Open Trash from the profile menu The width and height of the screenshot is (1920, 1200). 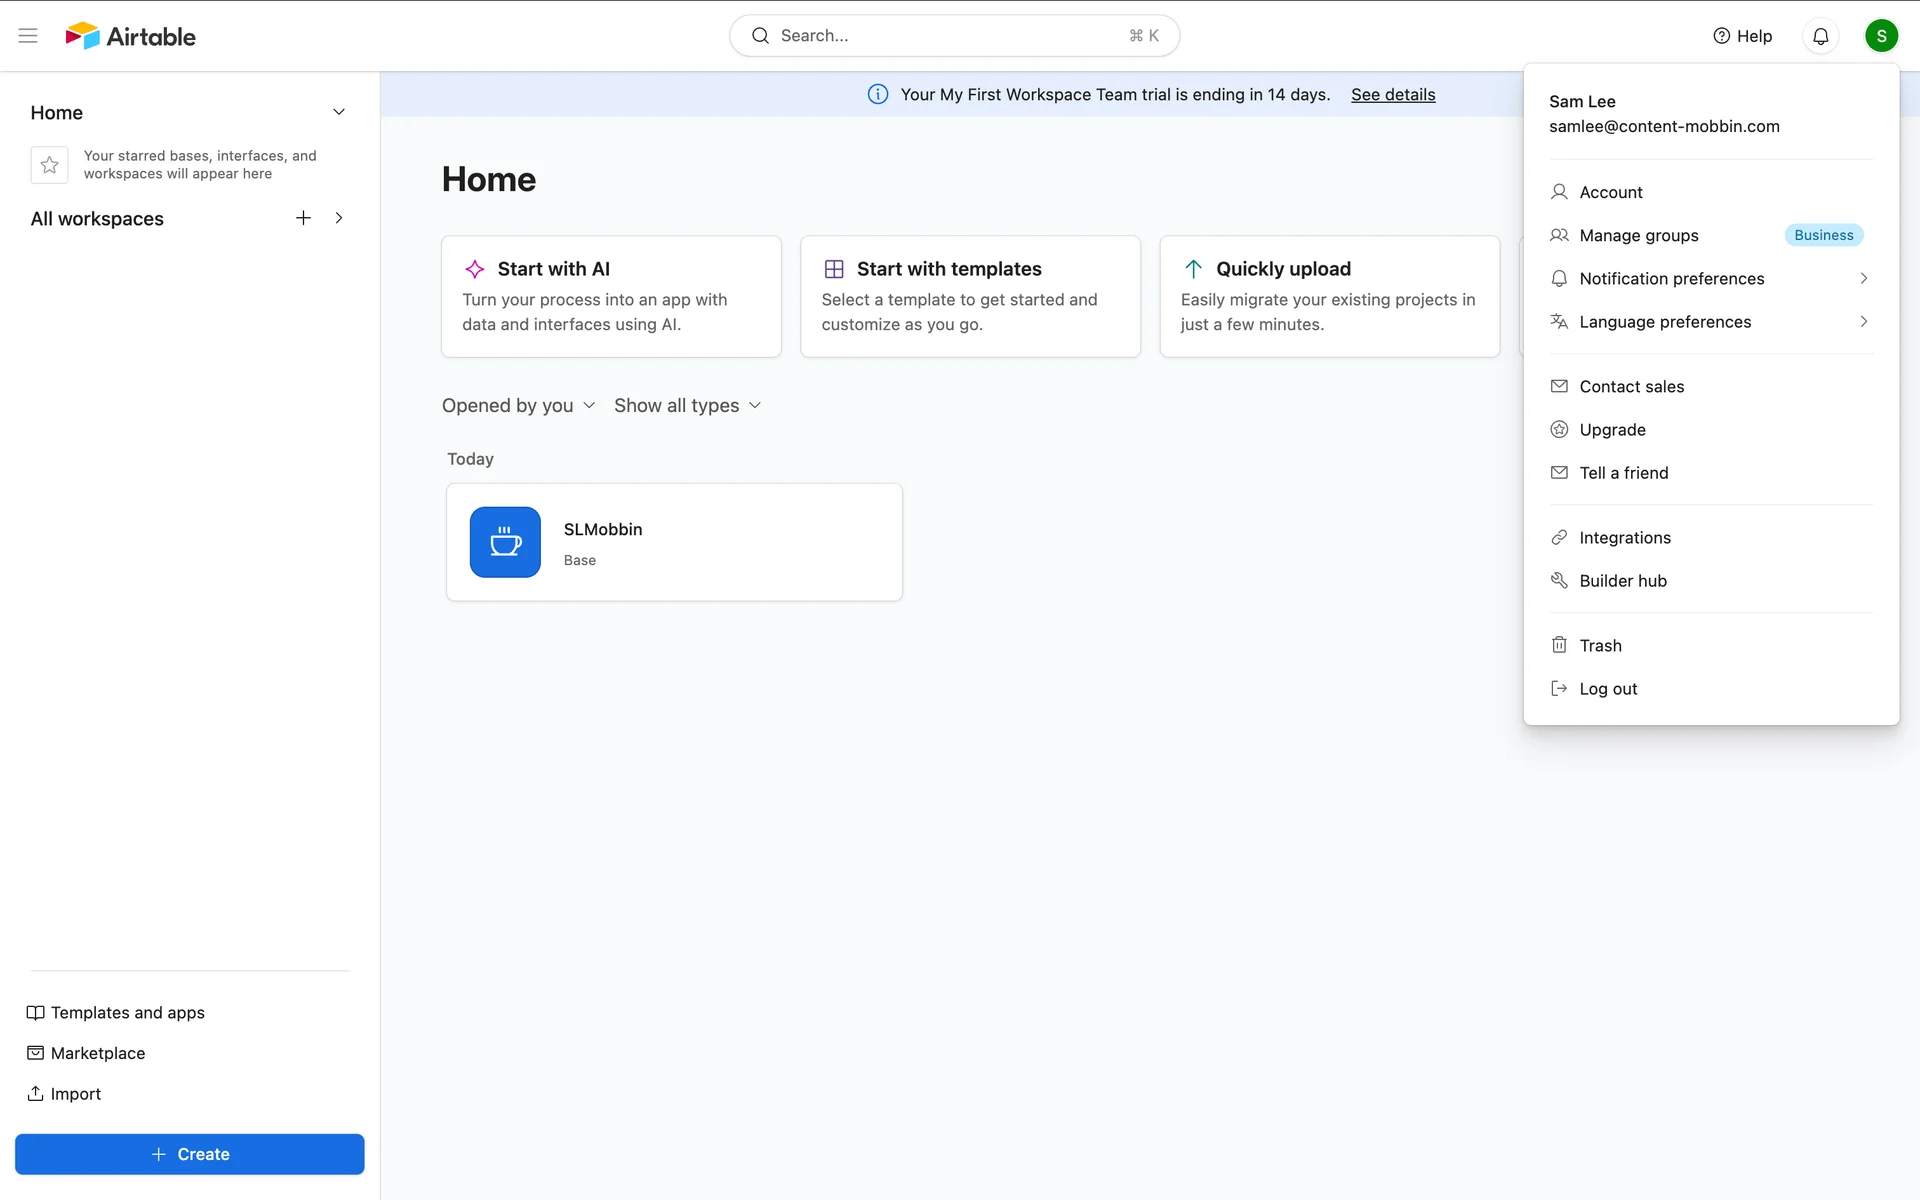click(1600, 646)
